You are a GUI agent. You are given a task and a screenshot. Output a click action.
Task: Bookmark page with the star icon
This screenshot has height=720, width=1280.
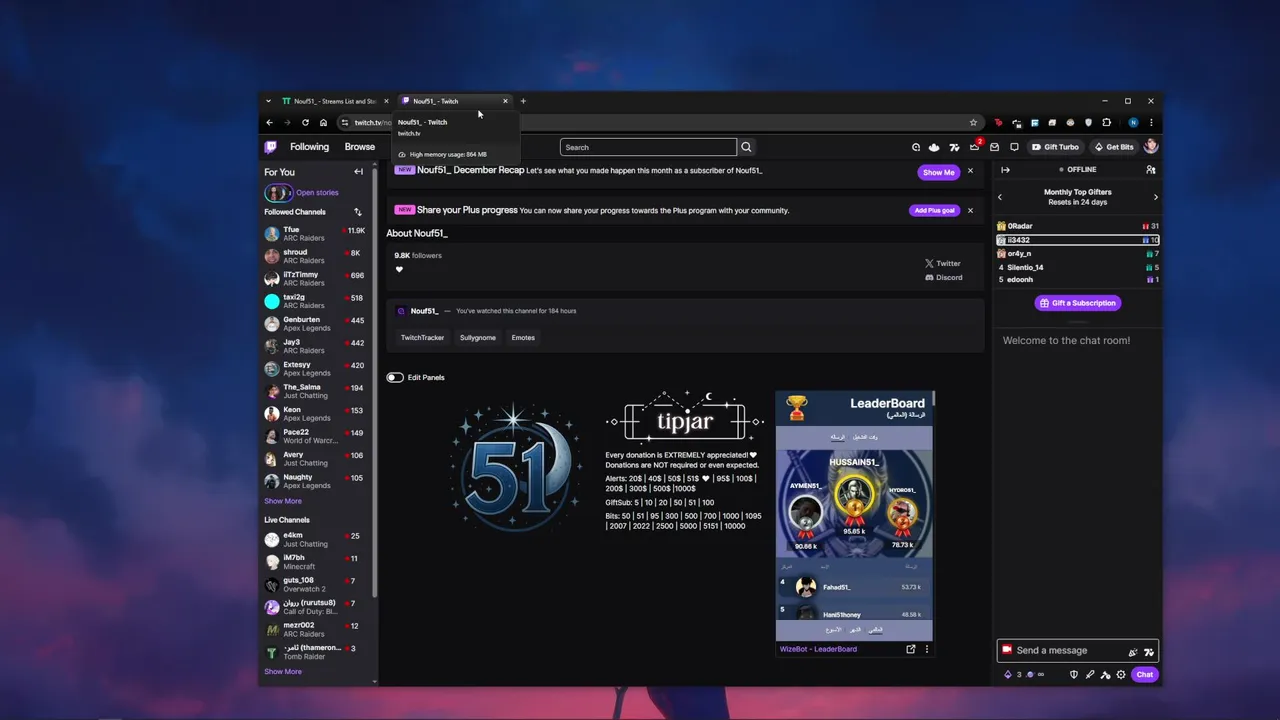tap(973, 123)
